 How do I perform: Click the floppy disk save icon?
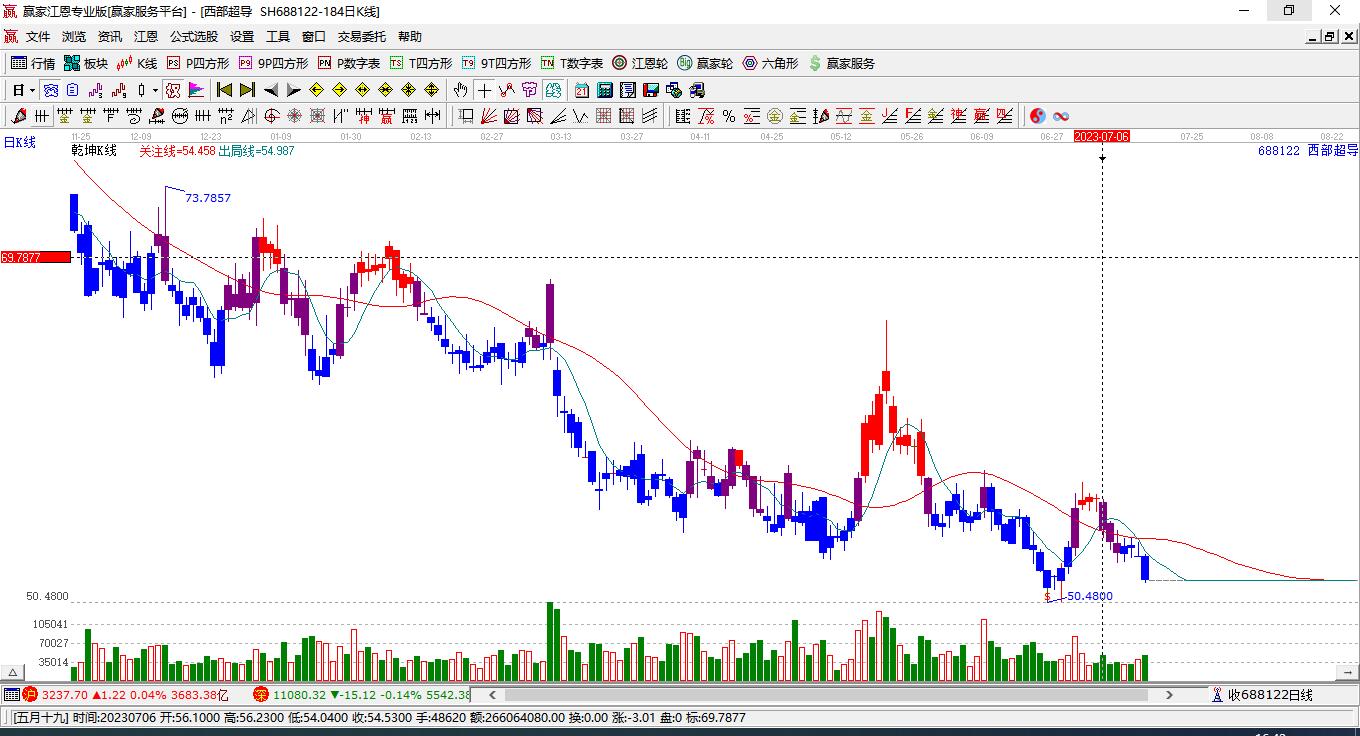(650, 90)
